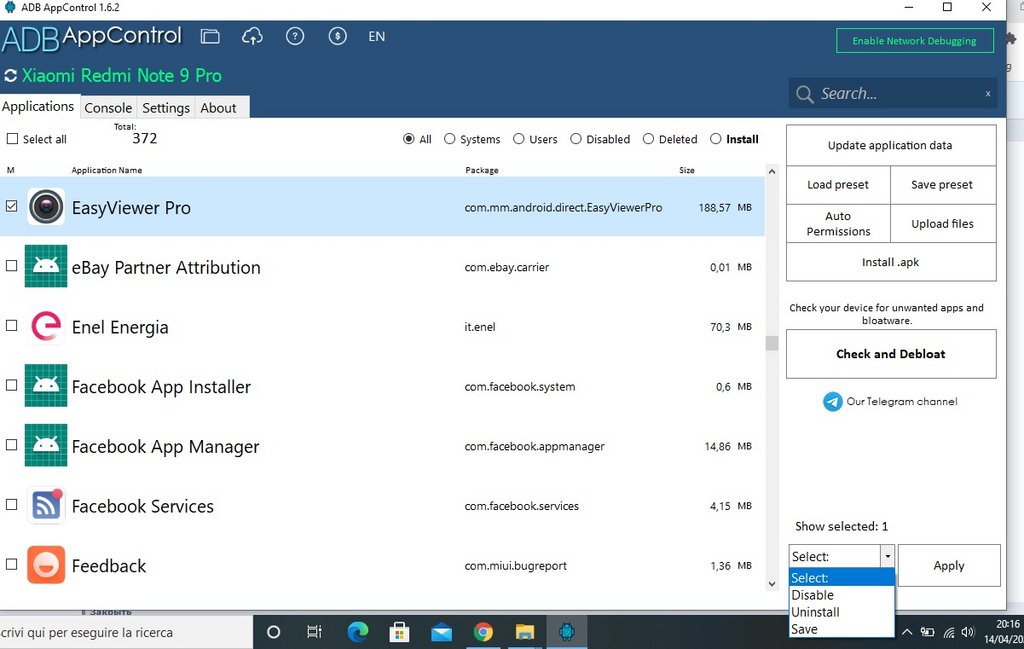Click the Apply button
The height and width of the screenshot is (649, 1024).
(x=949, y=565)
